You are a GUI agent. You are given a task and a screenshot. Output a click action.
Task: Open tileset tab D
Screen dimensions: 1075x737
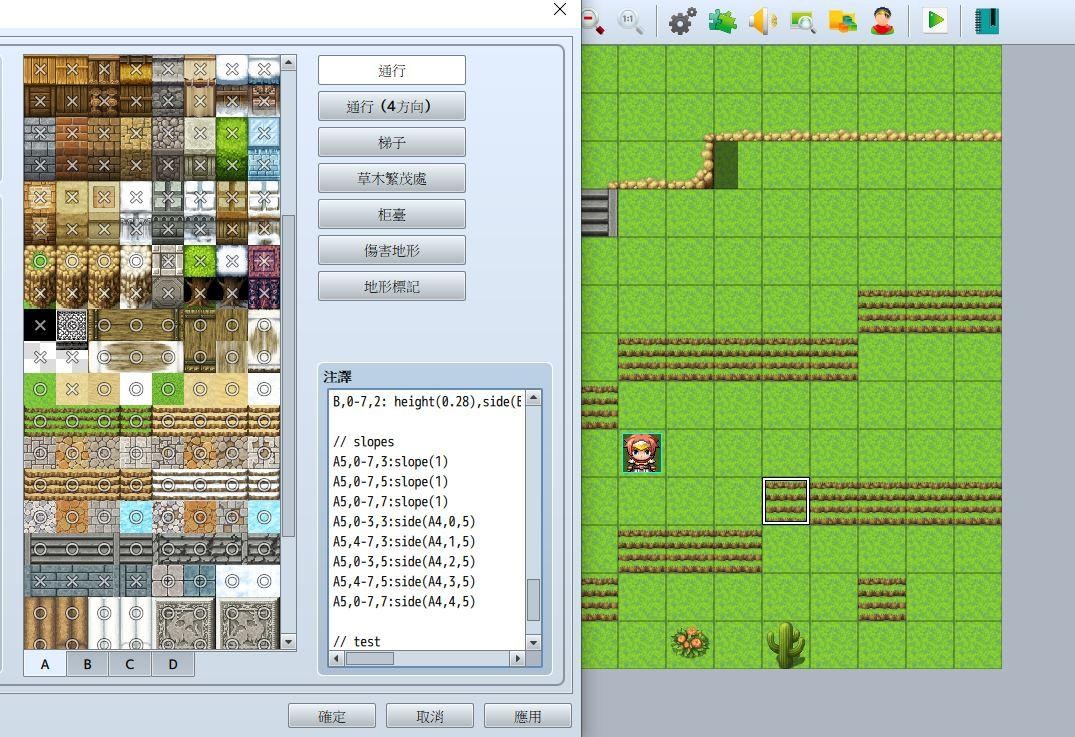pos(173,663)
